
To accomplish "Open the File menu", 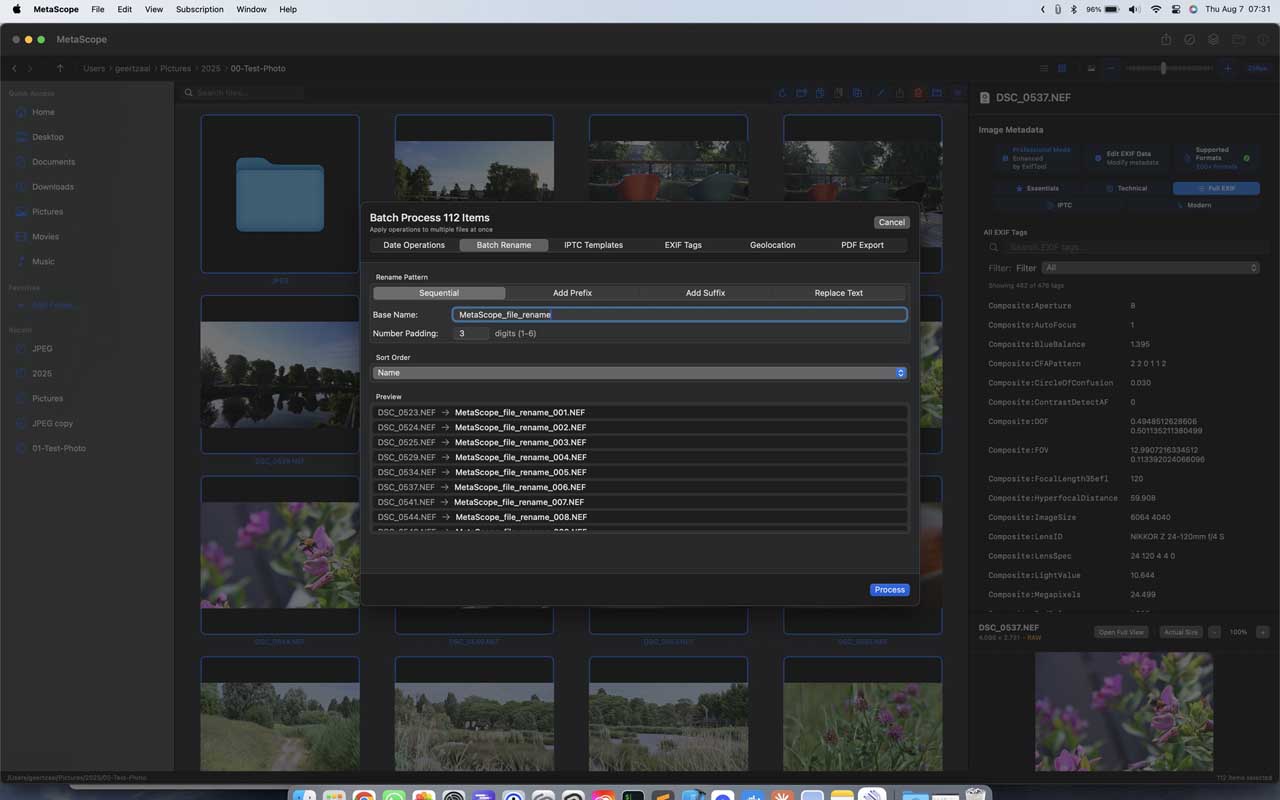I will click(97, 9).
